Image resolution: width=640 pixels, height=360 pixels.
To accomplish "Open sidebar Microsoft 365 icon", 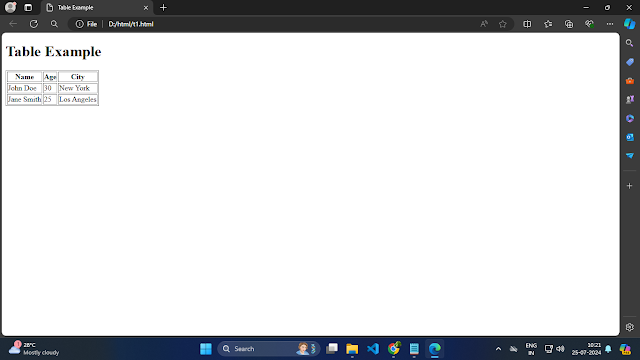I will click(x=630, y=118).
